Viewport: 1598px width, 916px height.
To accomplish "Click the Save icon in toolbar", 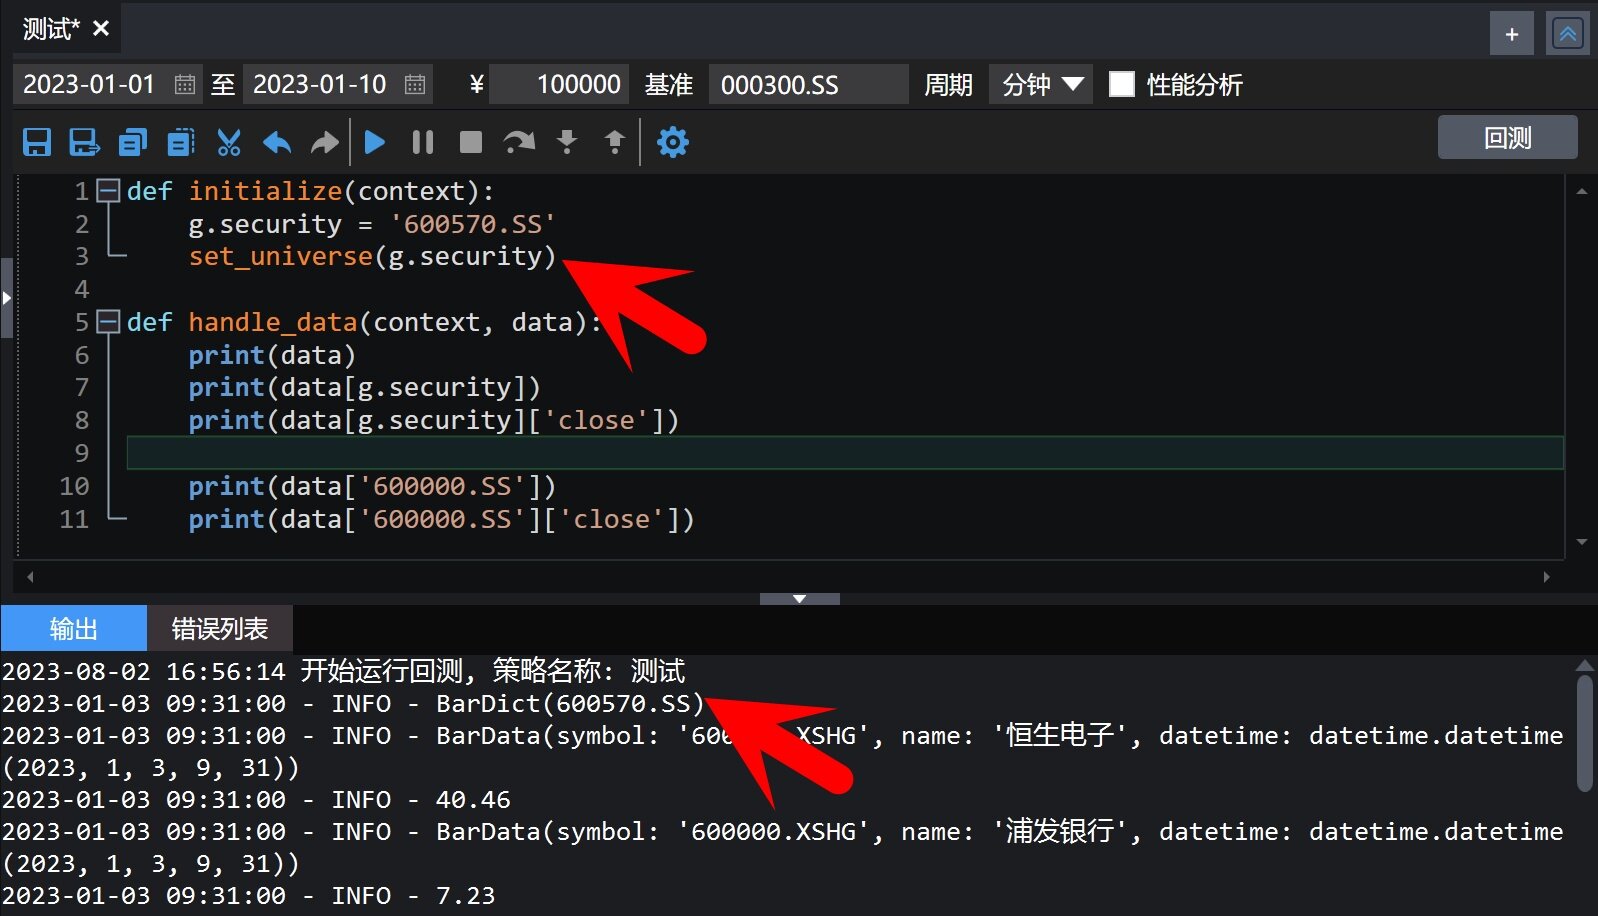I will [x=37, y=142].
